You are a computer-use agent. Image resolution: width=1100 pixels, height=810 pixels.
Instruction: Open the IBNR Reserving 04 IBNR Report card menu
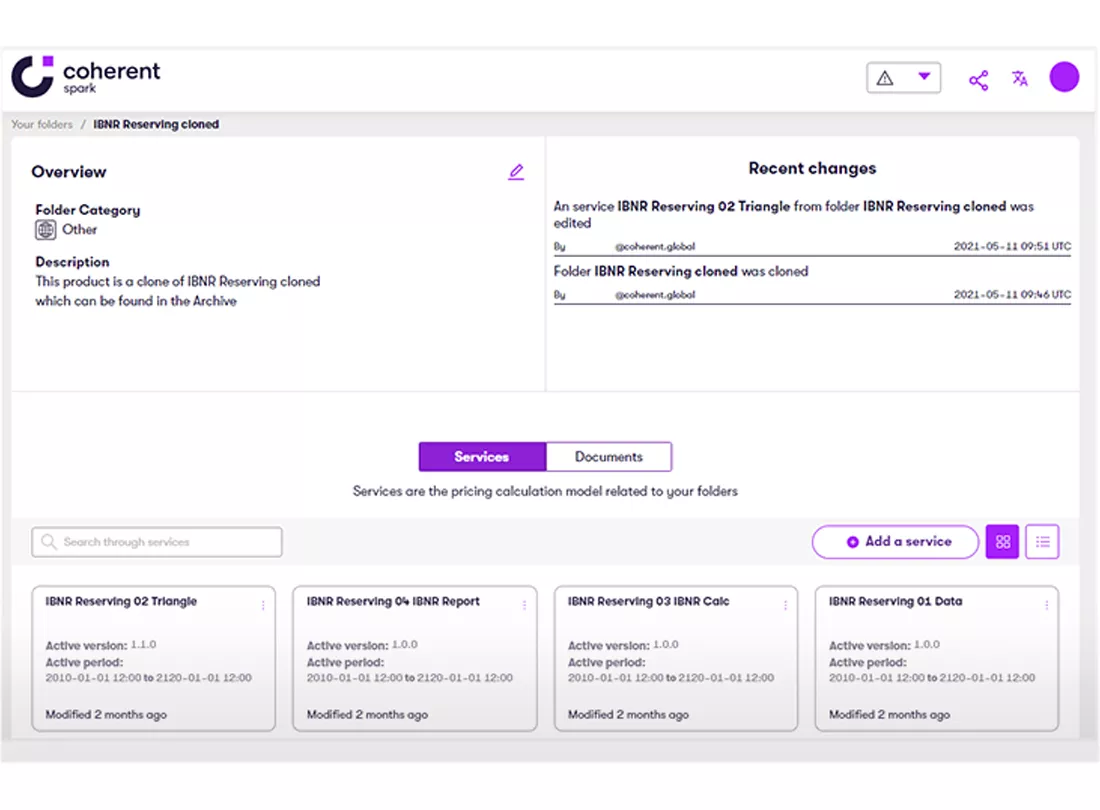(523, 605)
